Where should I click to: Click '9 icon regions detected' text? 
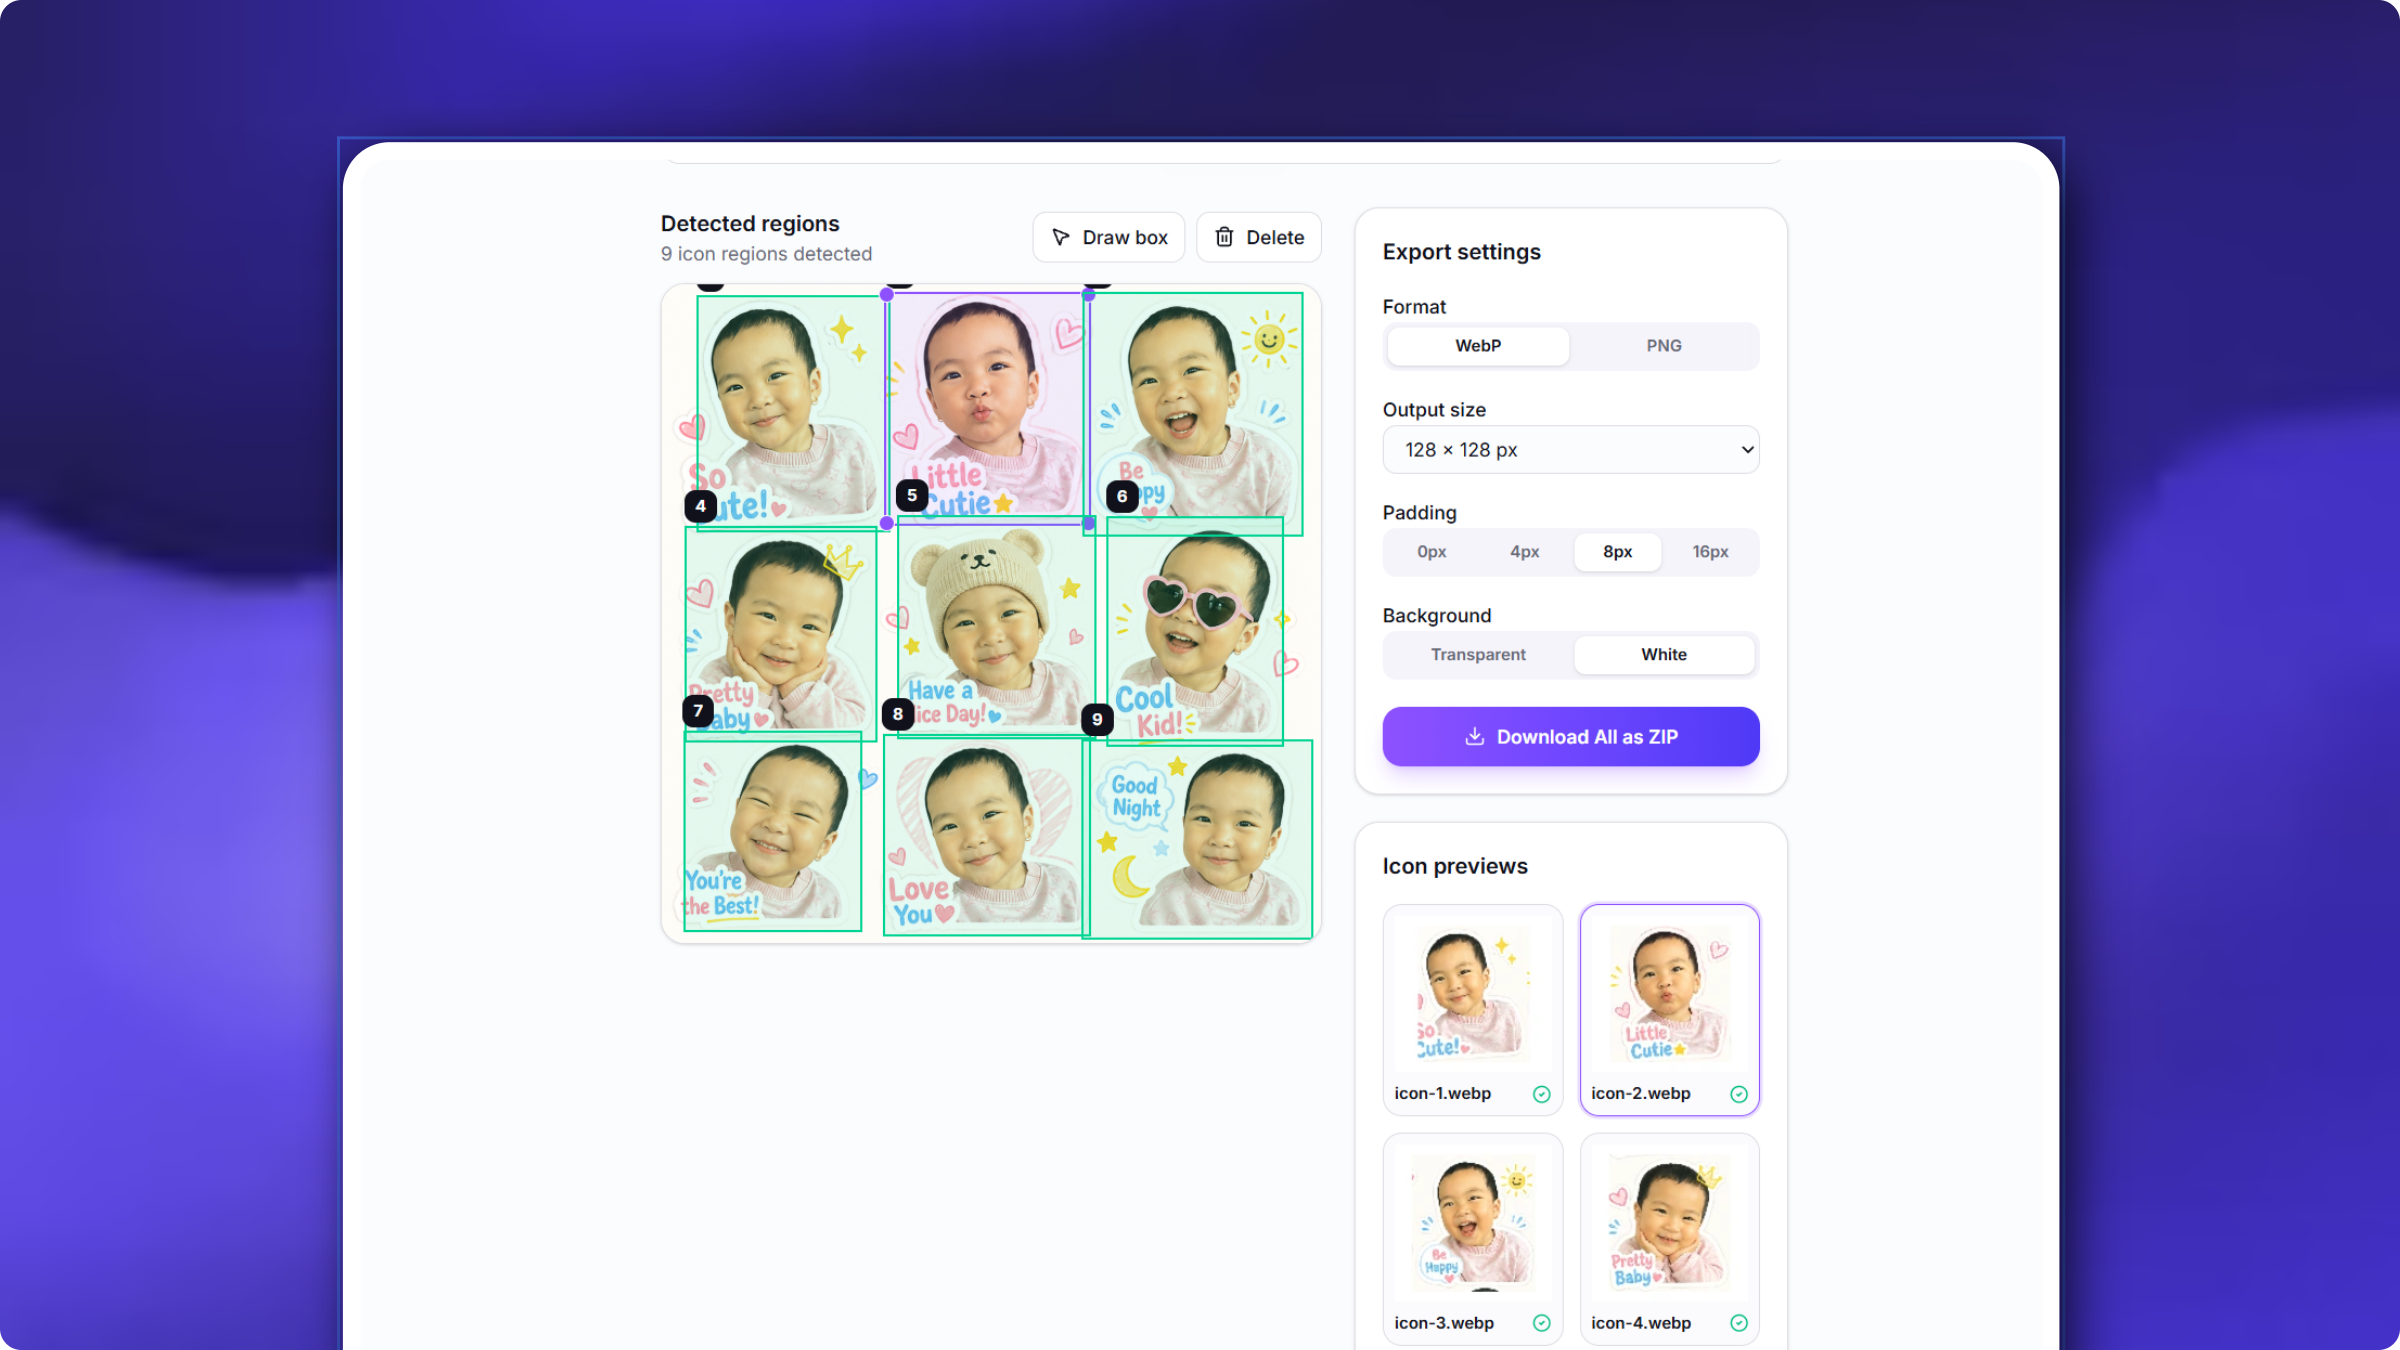766,254
